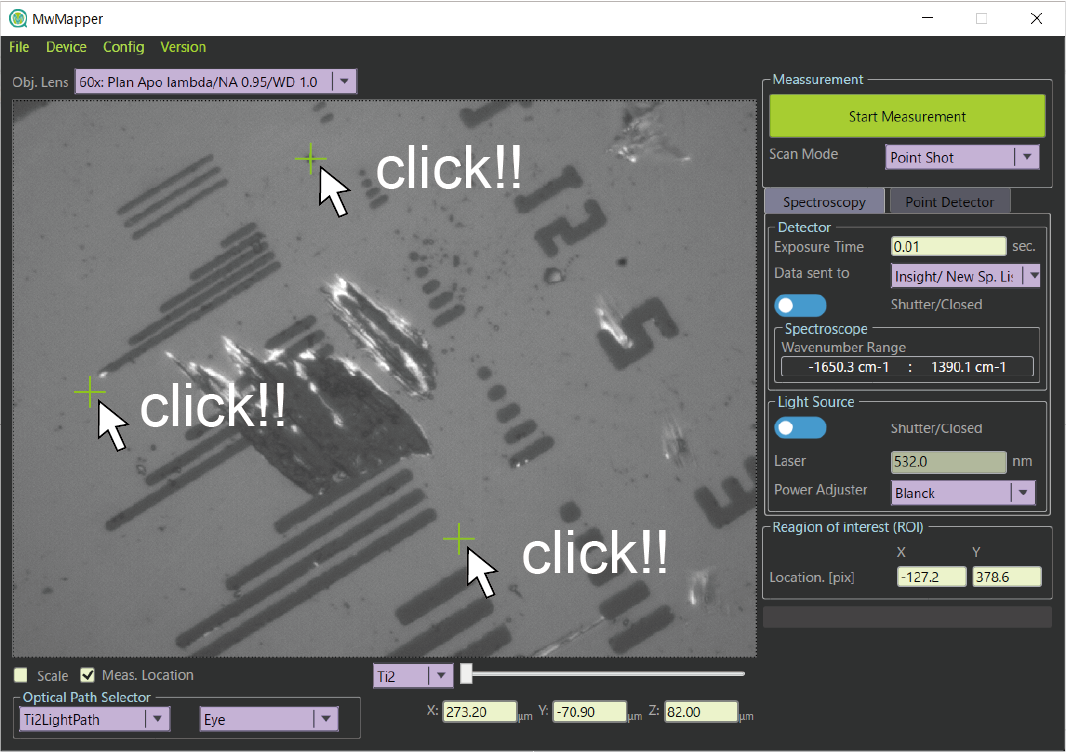The image size is (1066, 752).
Task: Open the Config menu
Action: (123, 47)
